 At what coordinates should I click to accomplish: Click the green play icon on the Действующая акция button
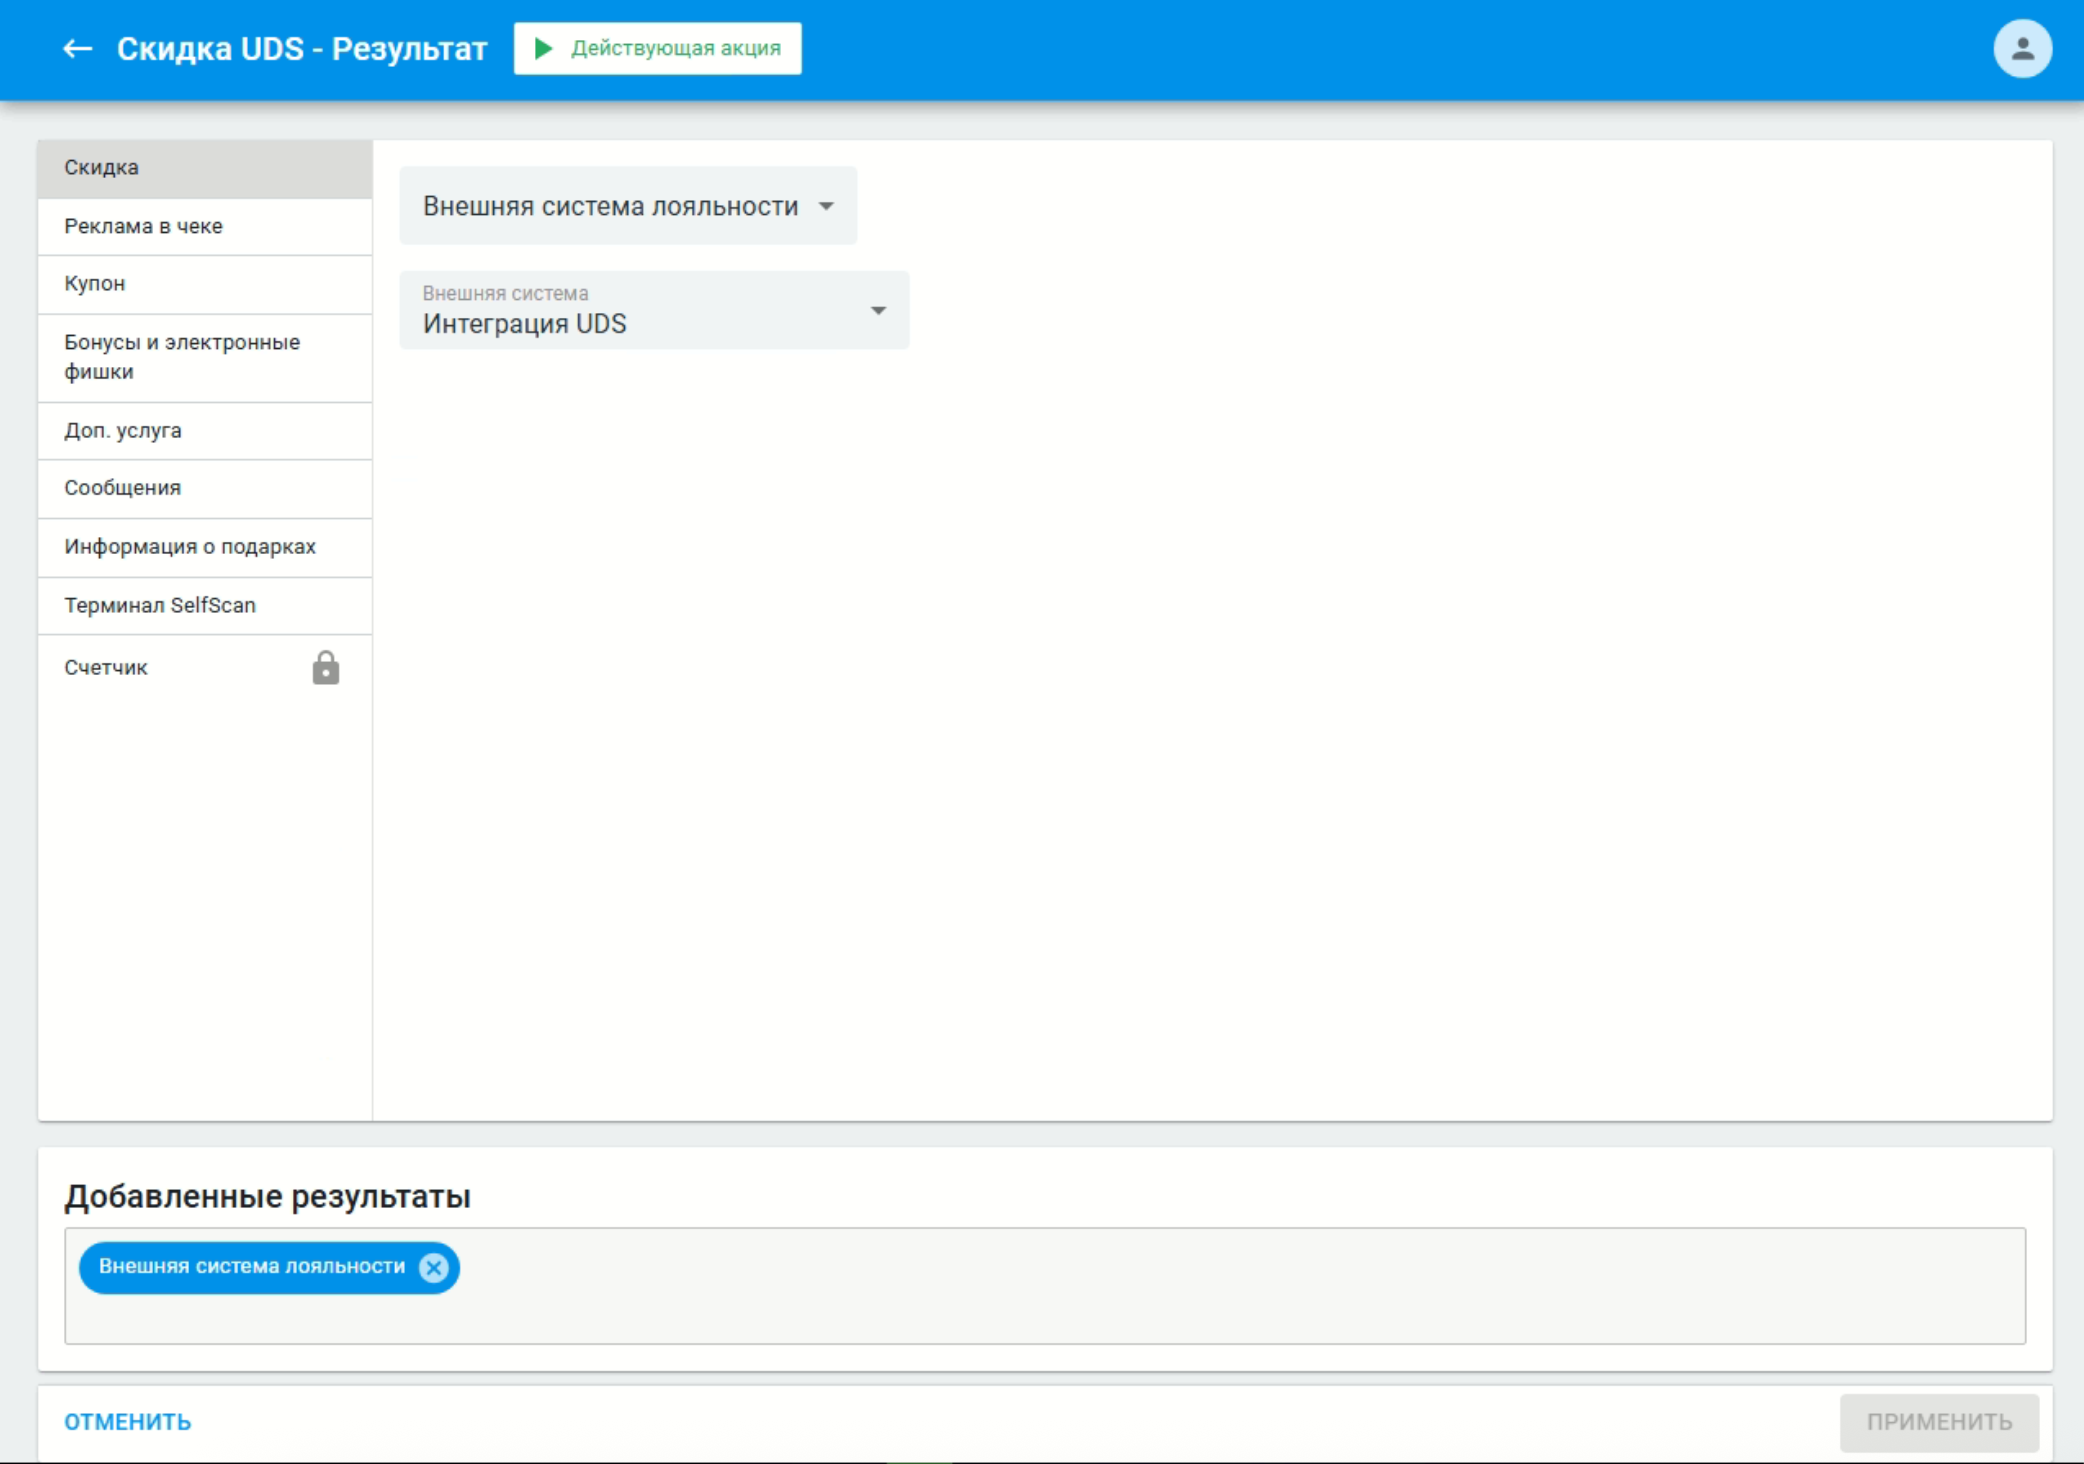[x=543, y=48]
